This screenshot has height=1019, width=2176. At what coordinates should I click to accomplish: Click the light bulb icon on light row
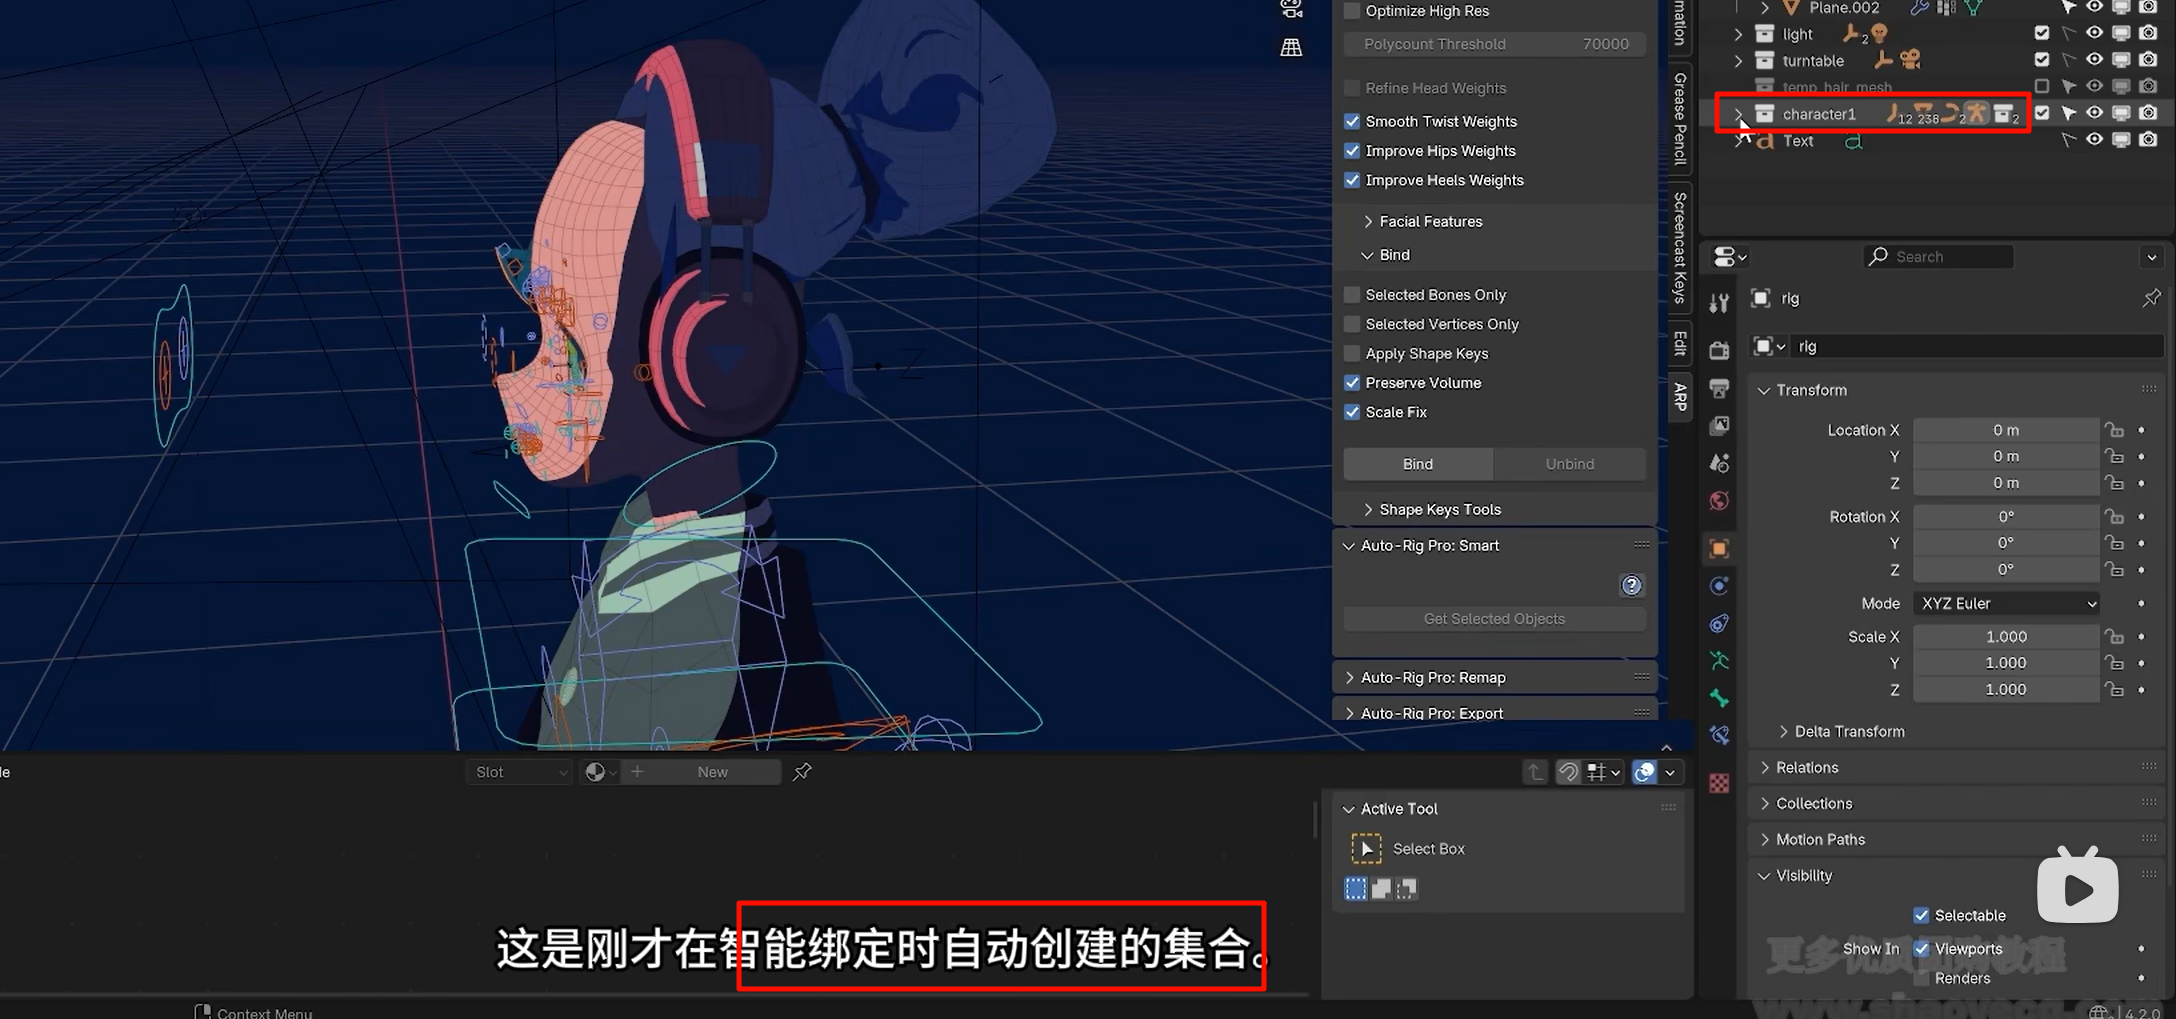point(1879,33)
